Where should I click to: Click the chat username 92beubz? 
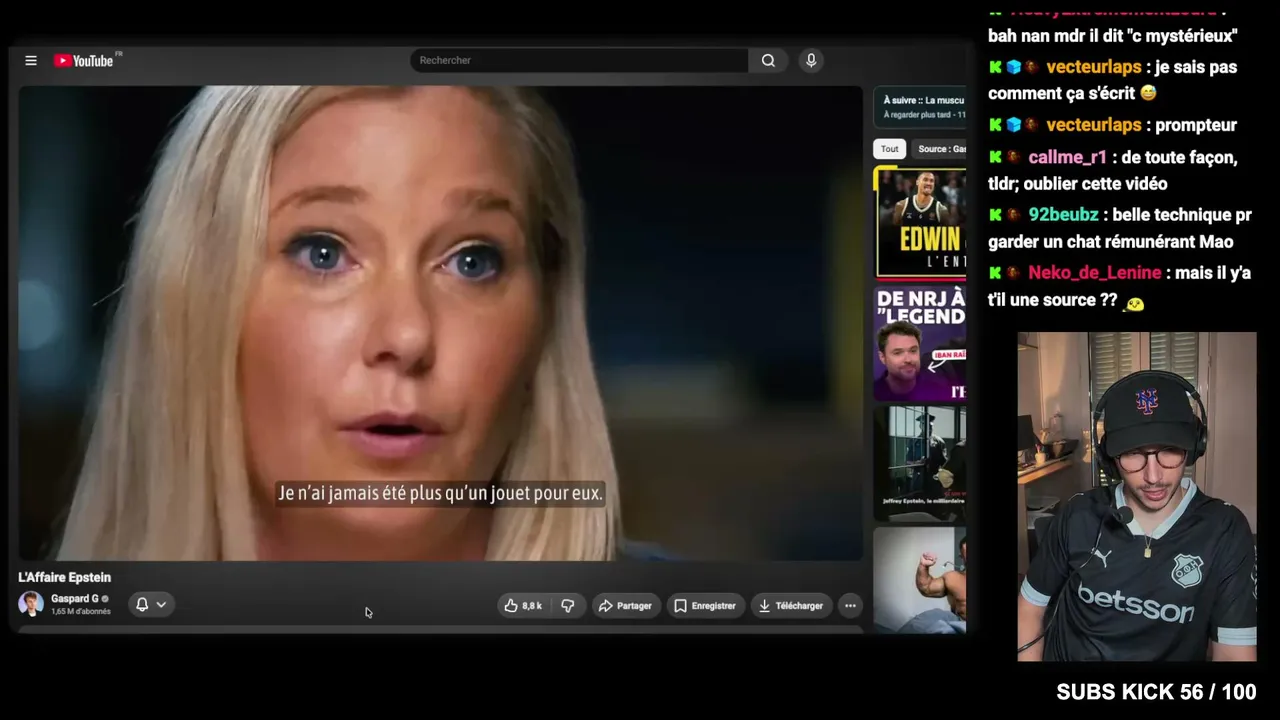[1064, 215]
